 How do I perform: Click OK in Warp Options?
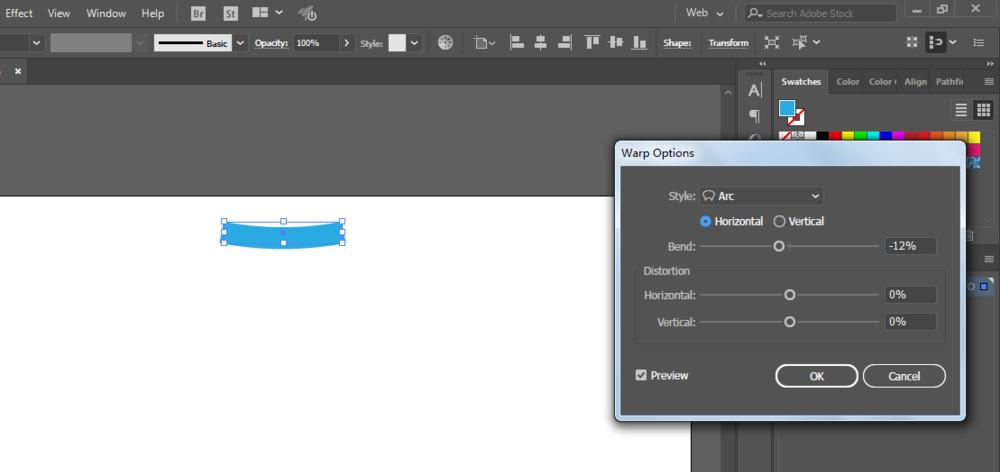(816, 376)
